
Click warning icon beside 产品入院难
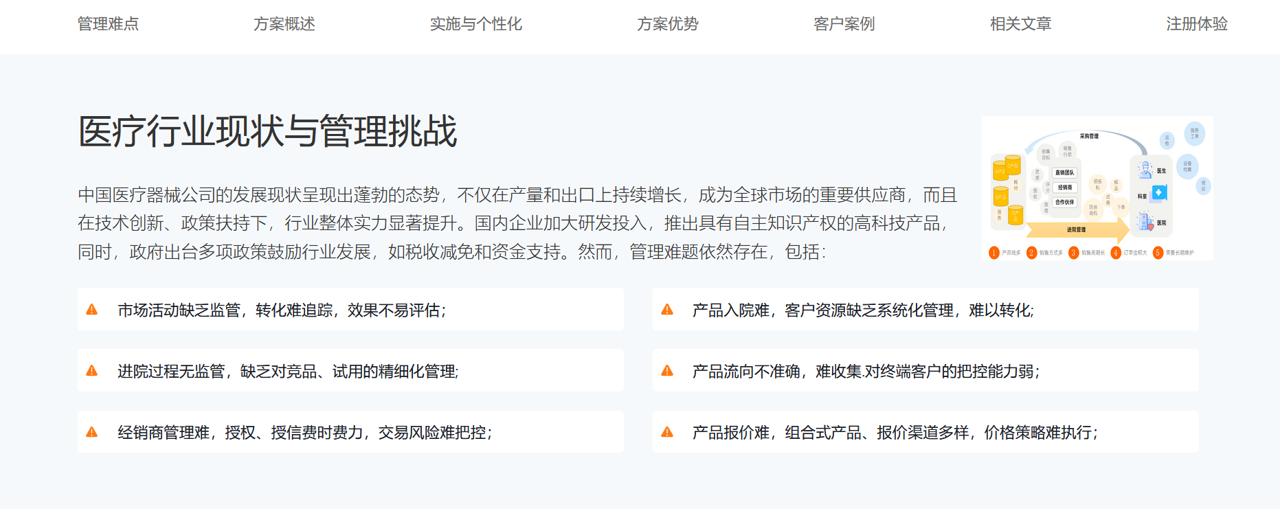pos(667,310)
